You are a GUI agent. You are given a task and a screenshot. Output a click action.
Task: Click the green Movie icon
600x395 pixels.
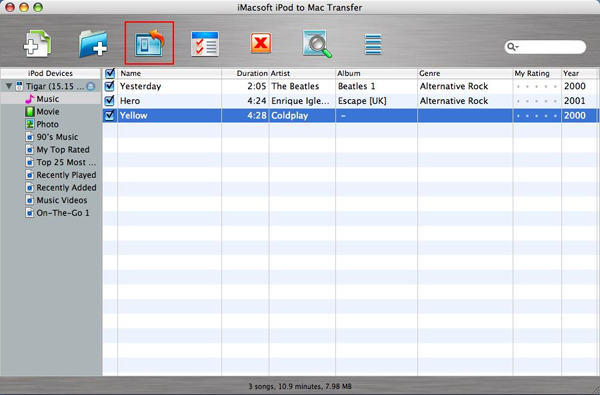coord(29,112)
